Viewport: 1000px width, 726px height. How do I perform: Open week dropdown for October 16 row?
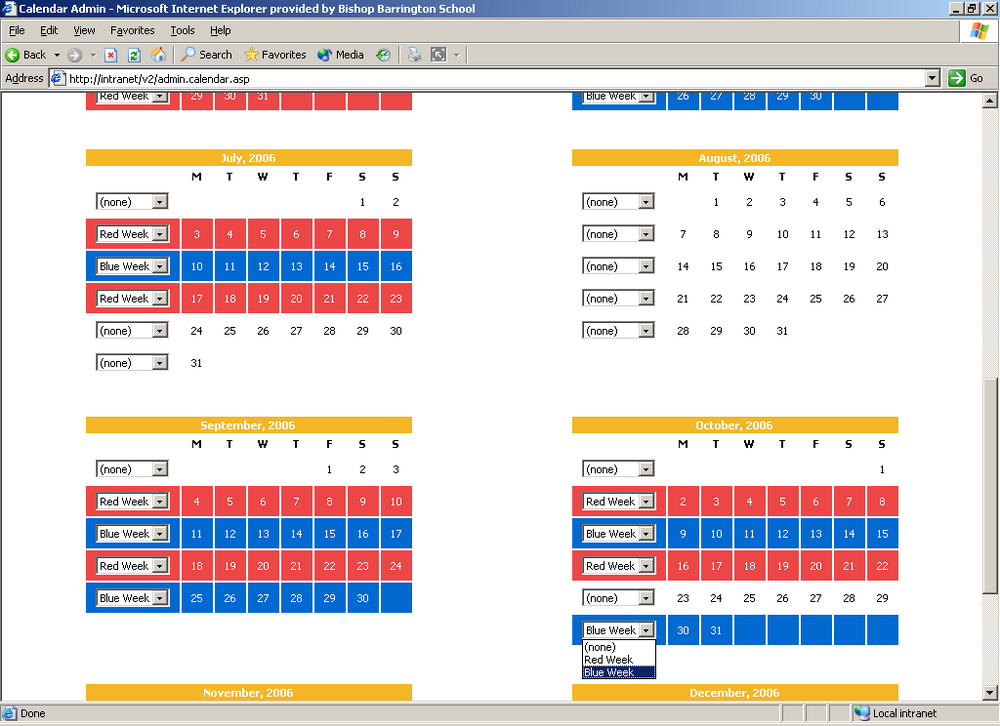(618, 566)
